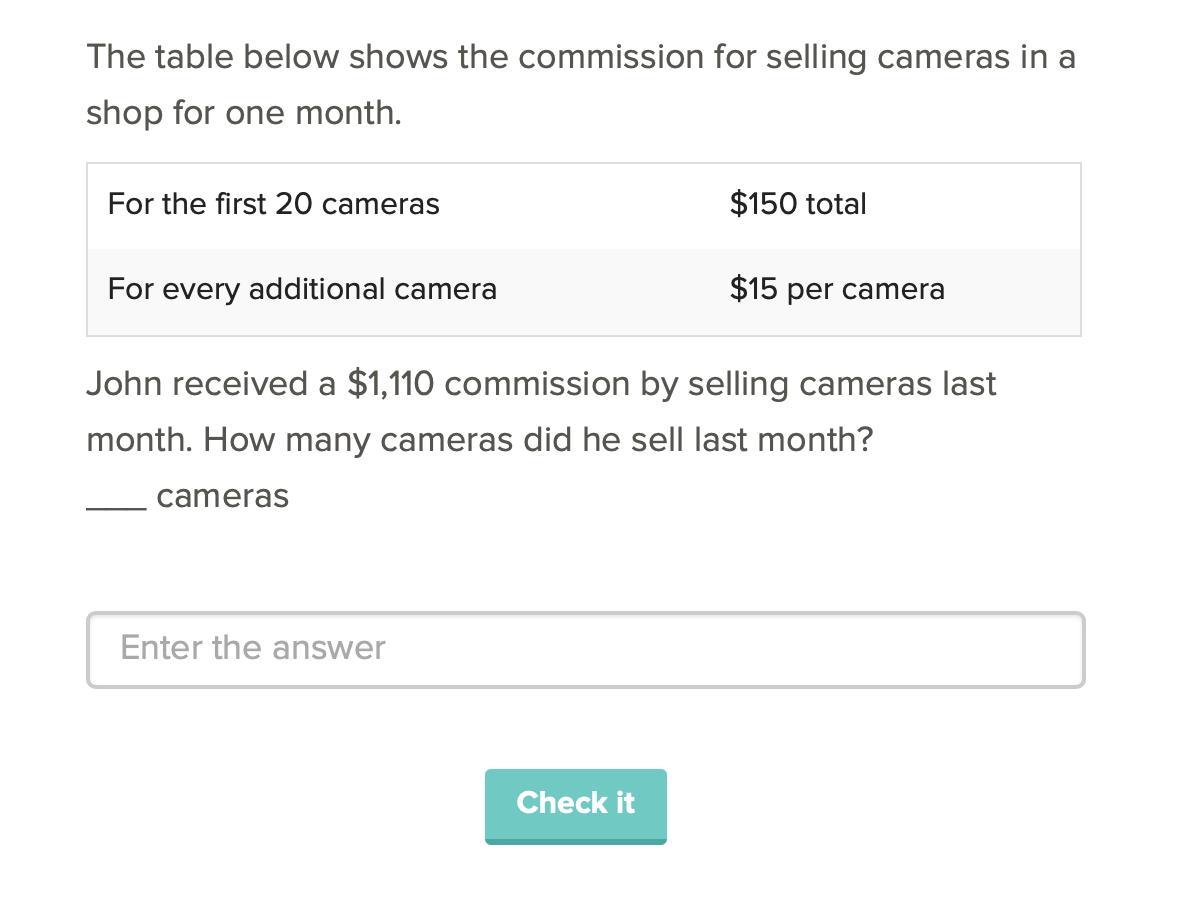The image size is (1192, 910).
Task: Click the "$1,110" amount in the question
Action: pyautogui.click(x=390, y=384)
